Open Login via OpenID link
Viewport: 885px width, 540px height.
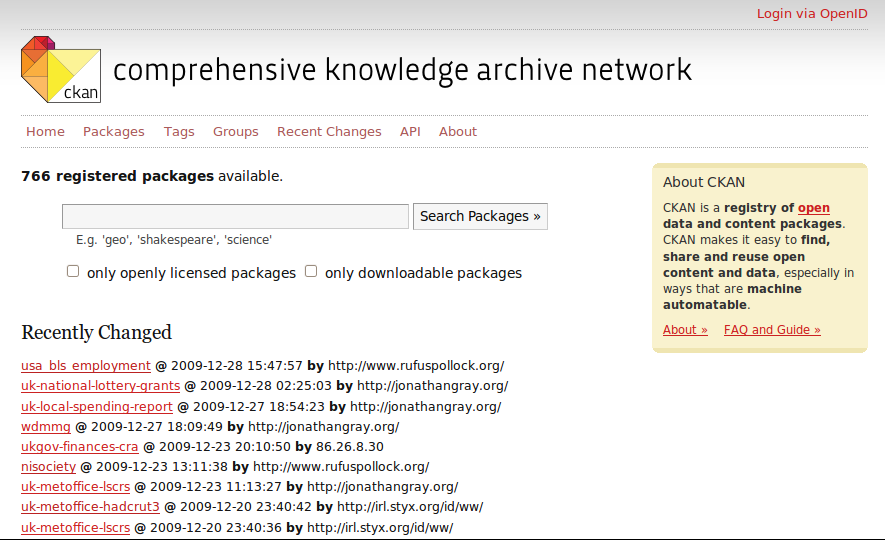812,14
